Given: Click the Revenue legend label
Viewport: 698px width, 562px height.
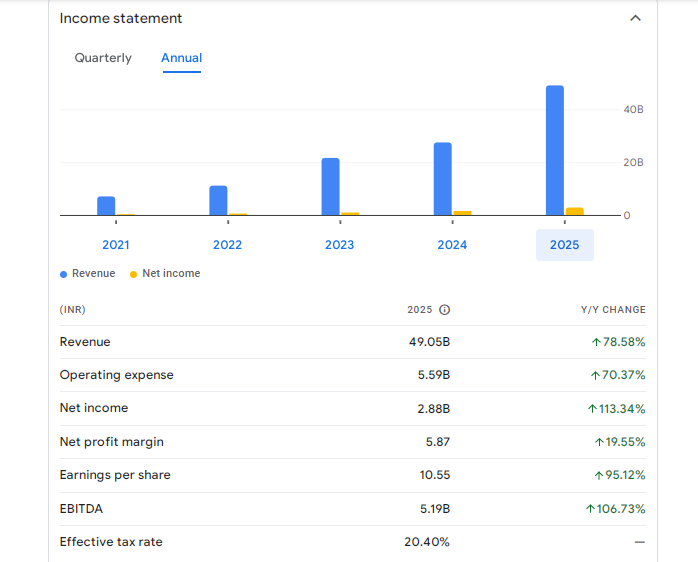Looking at the screenshot, I should 93,273.
